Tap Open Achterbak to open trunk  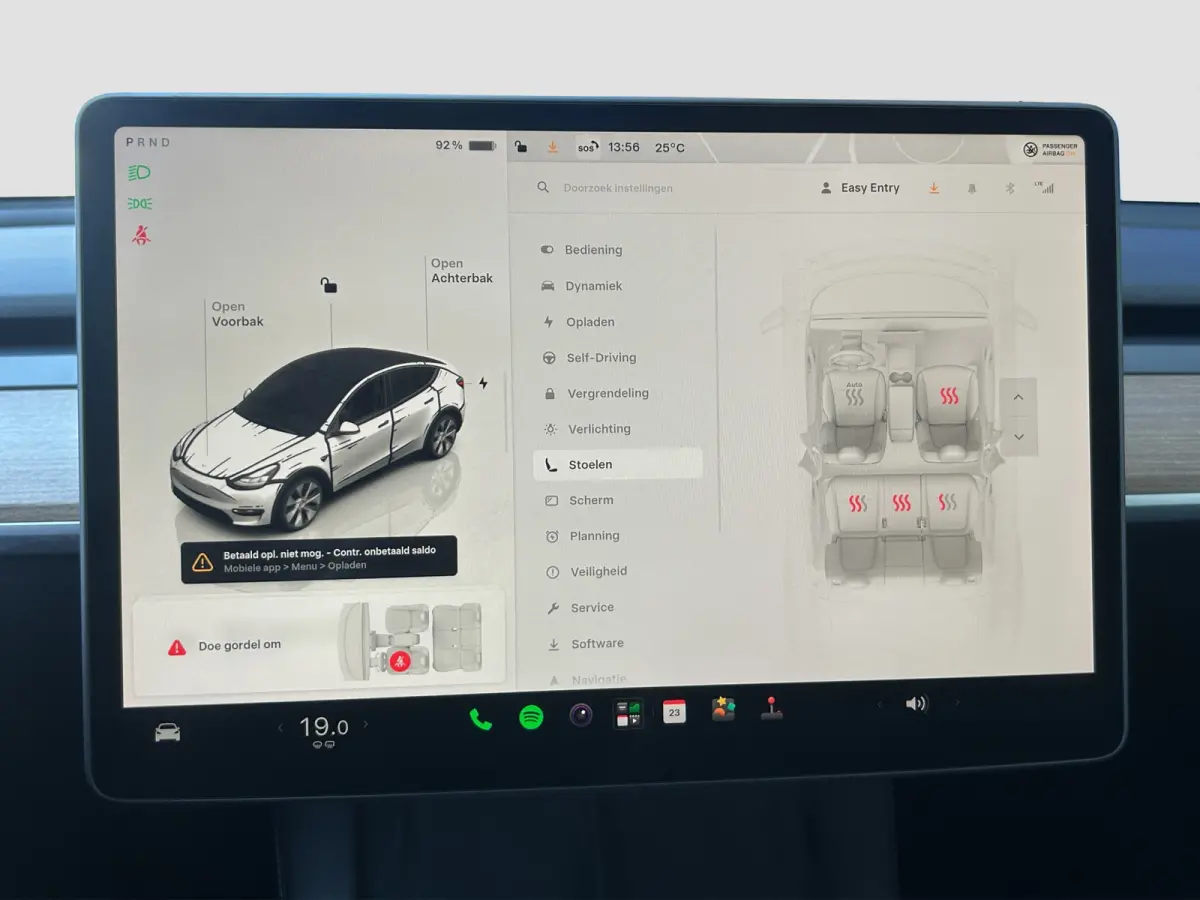click(x=461, y=271)
